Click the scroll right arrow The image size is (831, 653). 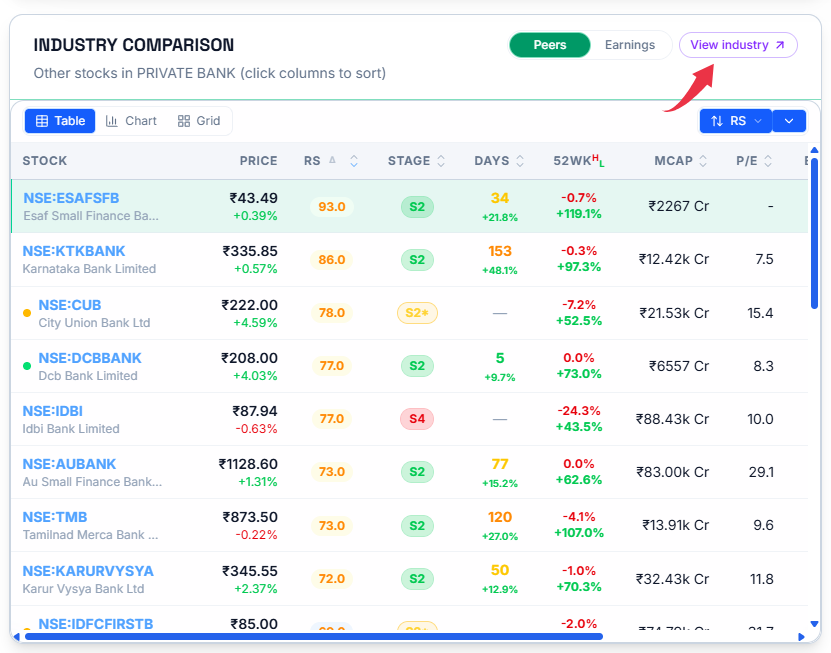coord(801,637)
